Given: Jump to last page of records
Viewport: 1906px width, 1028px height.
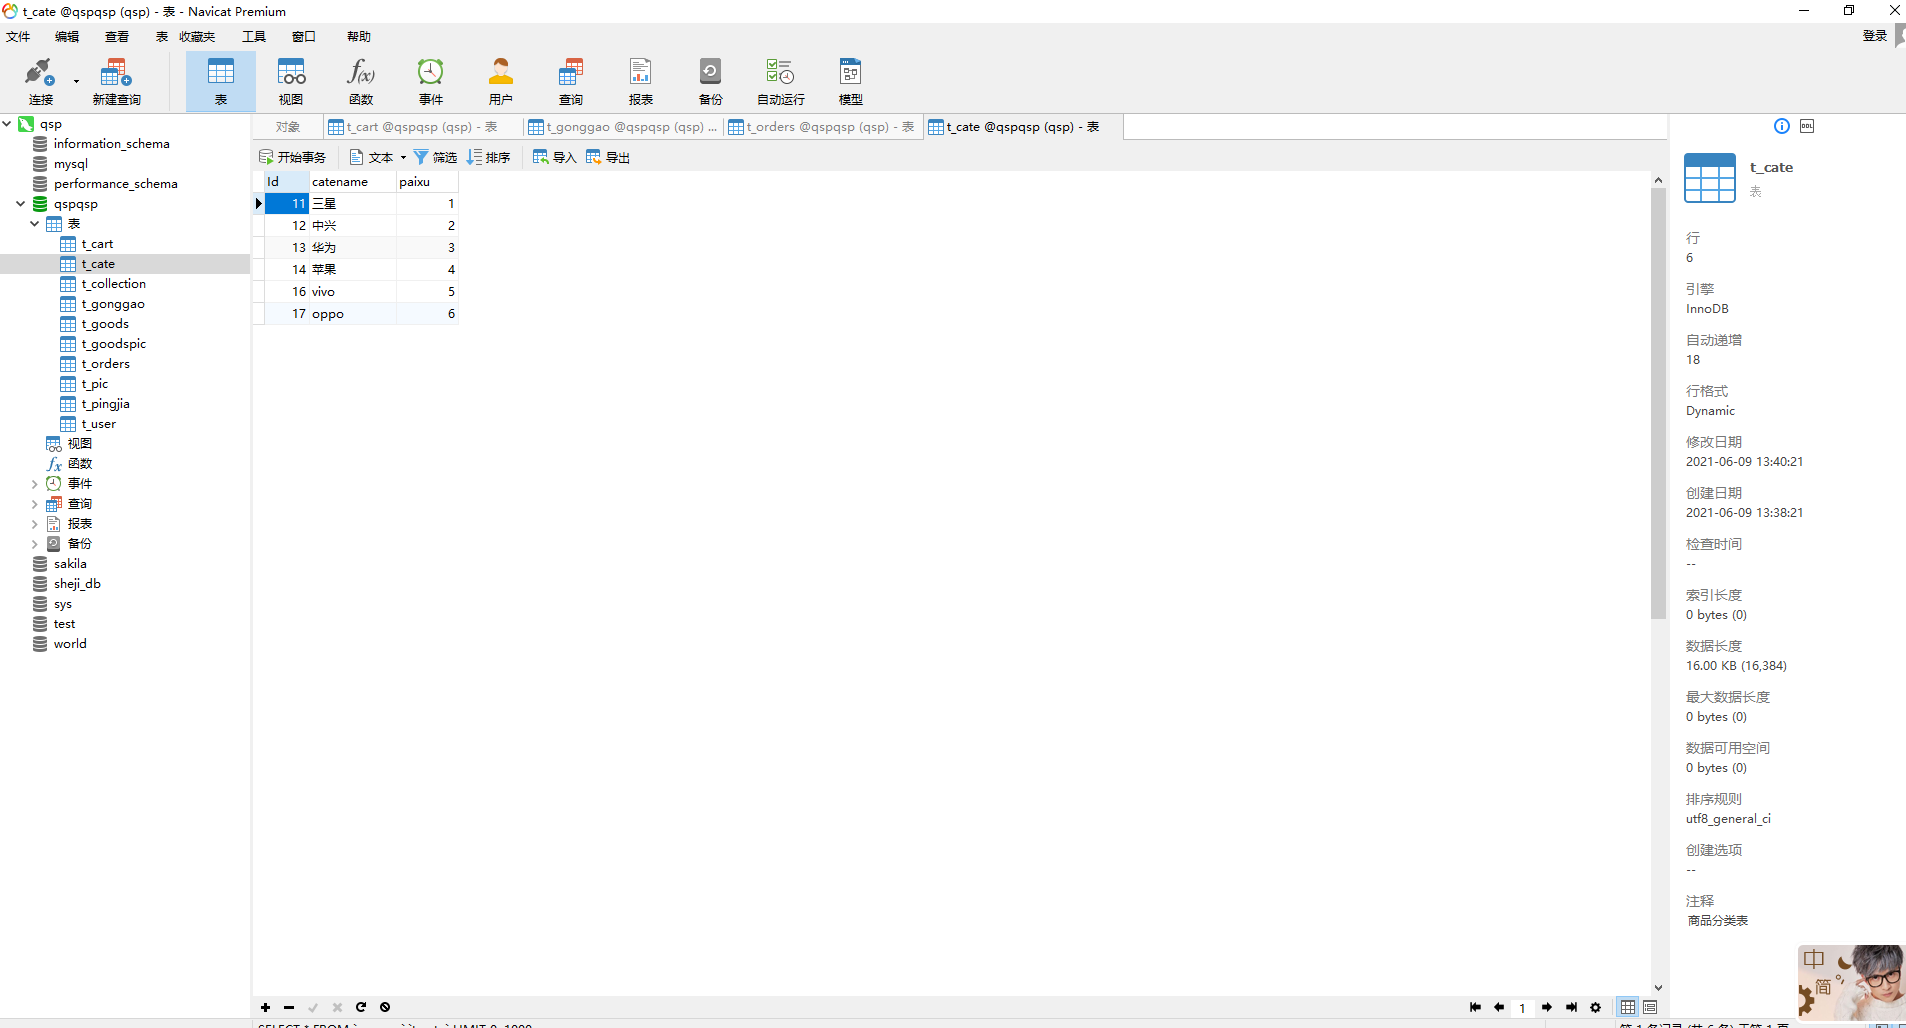Looking at the screenshot, I should click(x=1571, y=1007).
